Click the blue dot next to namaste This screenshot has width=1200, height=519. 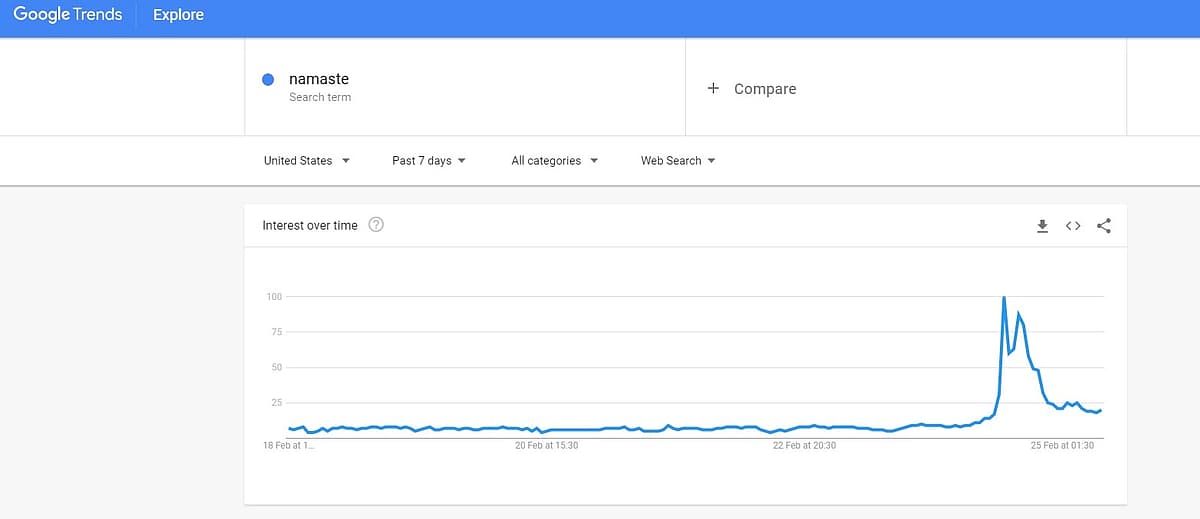point(268,80)
